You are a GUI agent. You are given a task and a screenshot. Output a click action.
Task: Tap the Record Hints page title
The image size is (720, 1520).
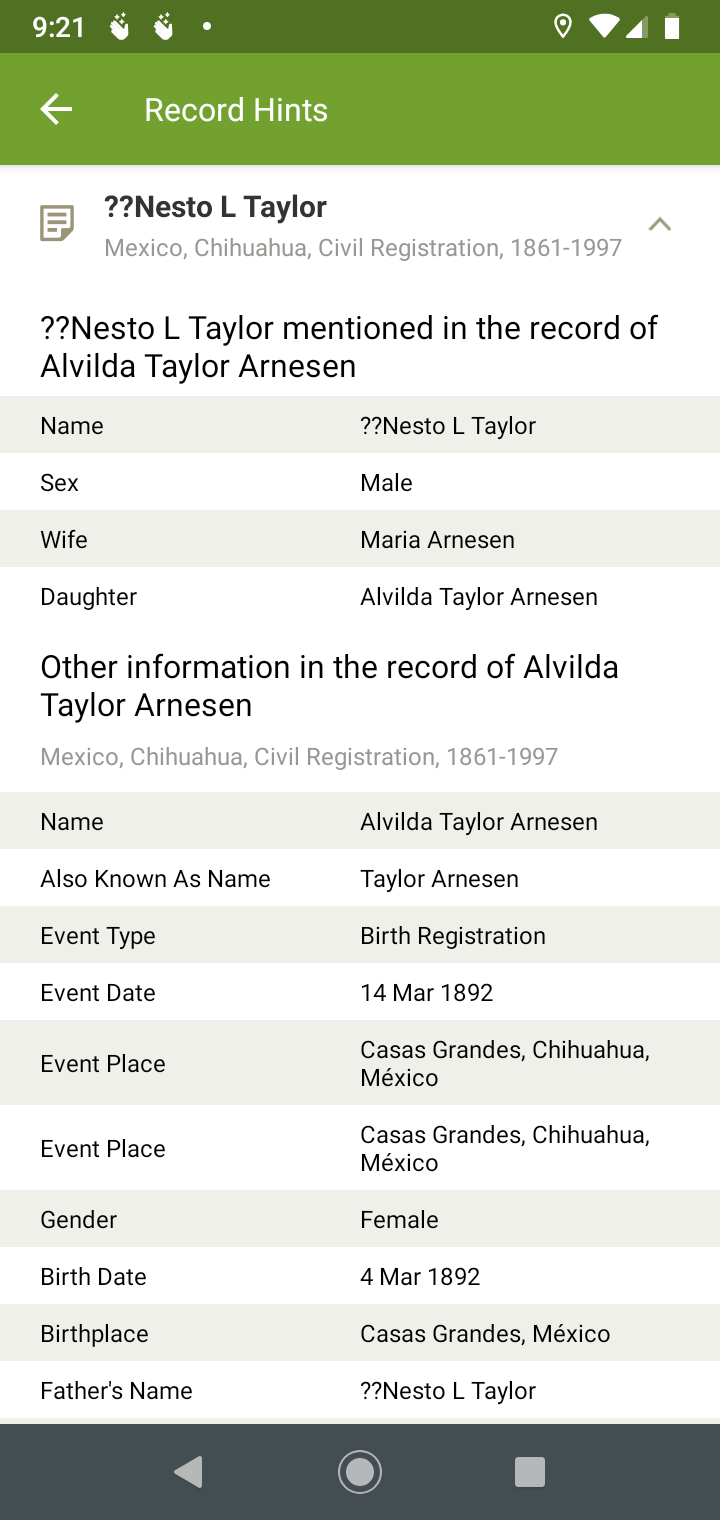pyautogui.click(x=236, y=110)
